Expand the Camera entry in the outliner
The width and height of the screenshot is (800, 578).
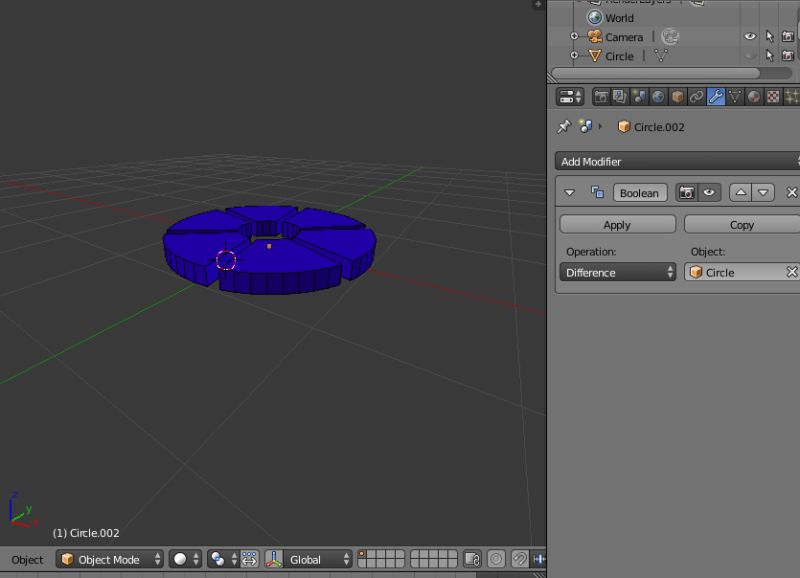573,36
